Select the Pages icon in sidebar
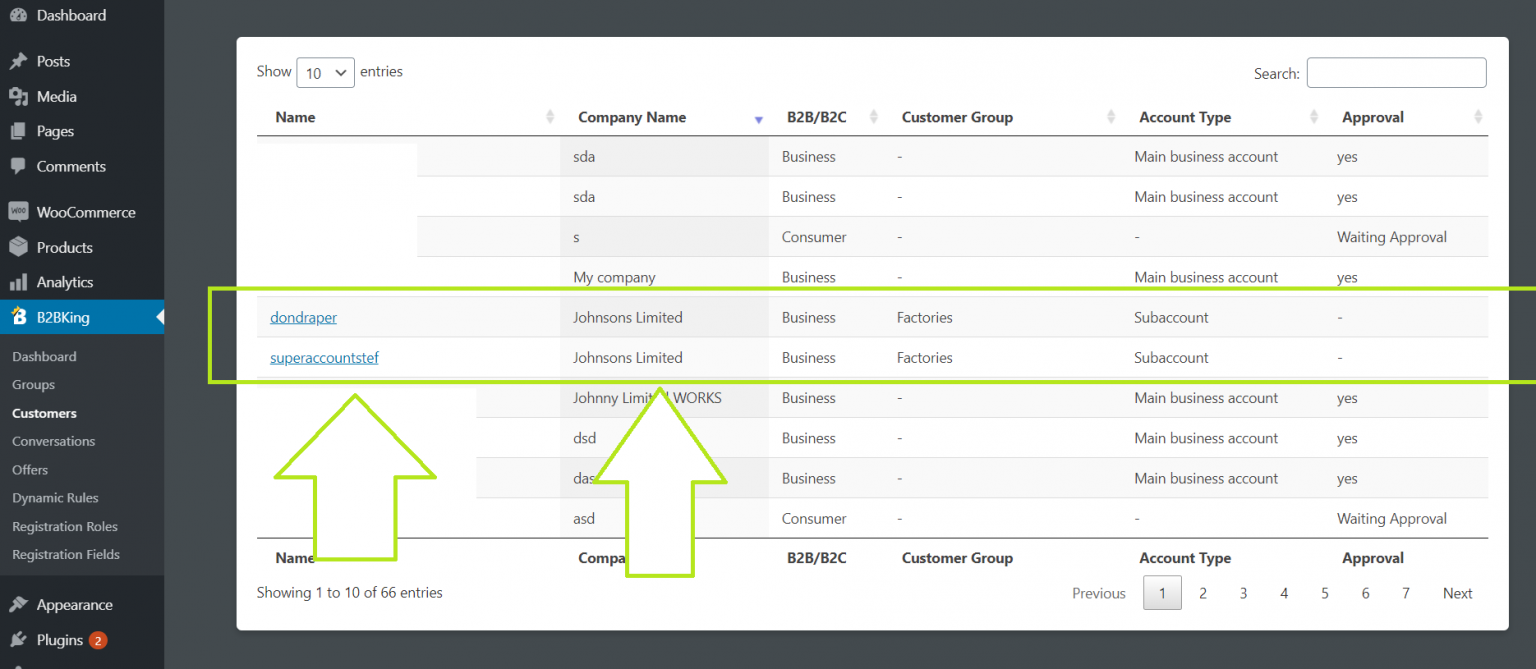Screen dimensions: 1536x669 coord(20,131)
